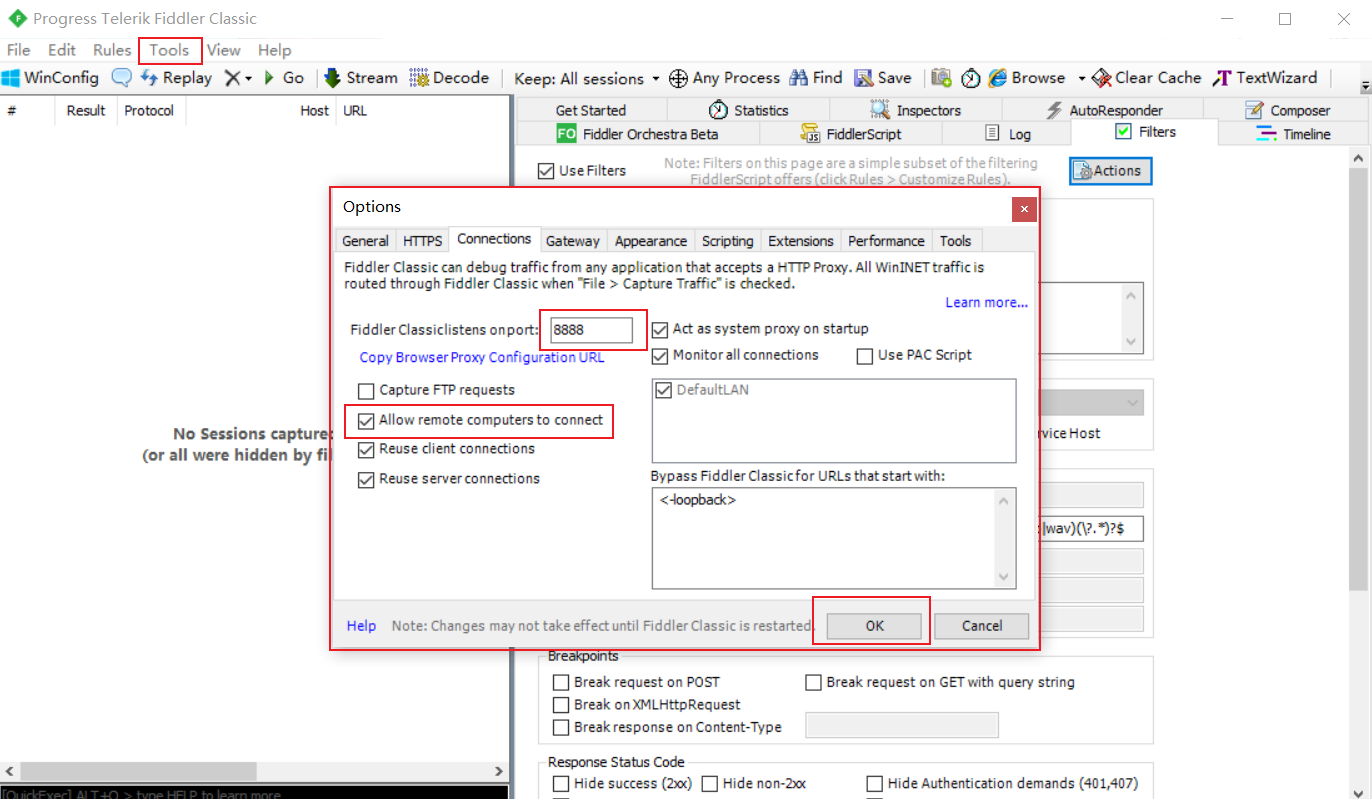The height and width of the screenshot is (799, 1372).
Task: Cancel the Options dialog
Action: [982, 626]
